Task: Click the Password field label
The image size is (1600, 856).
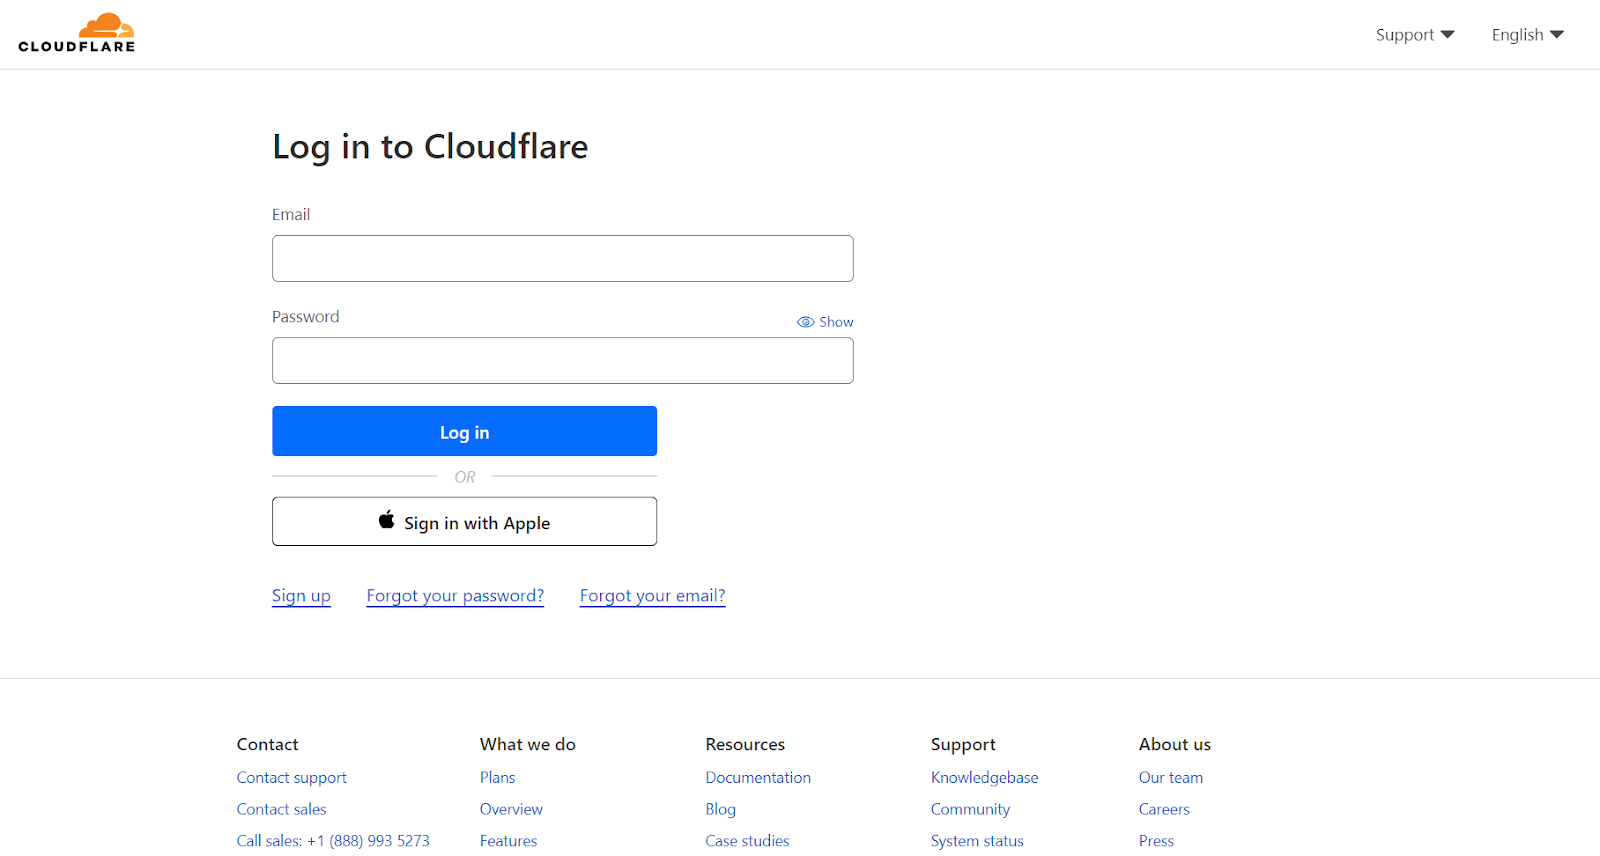Action: click(306, 317)
